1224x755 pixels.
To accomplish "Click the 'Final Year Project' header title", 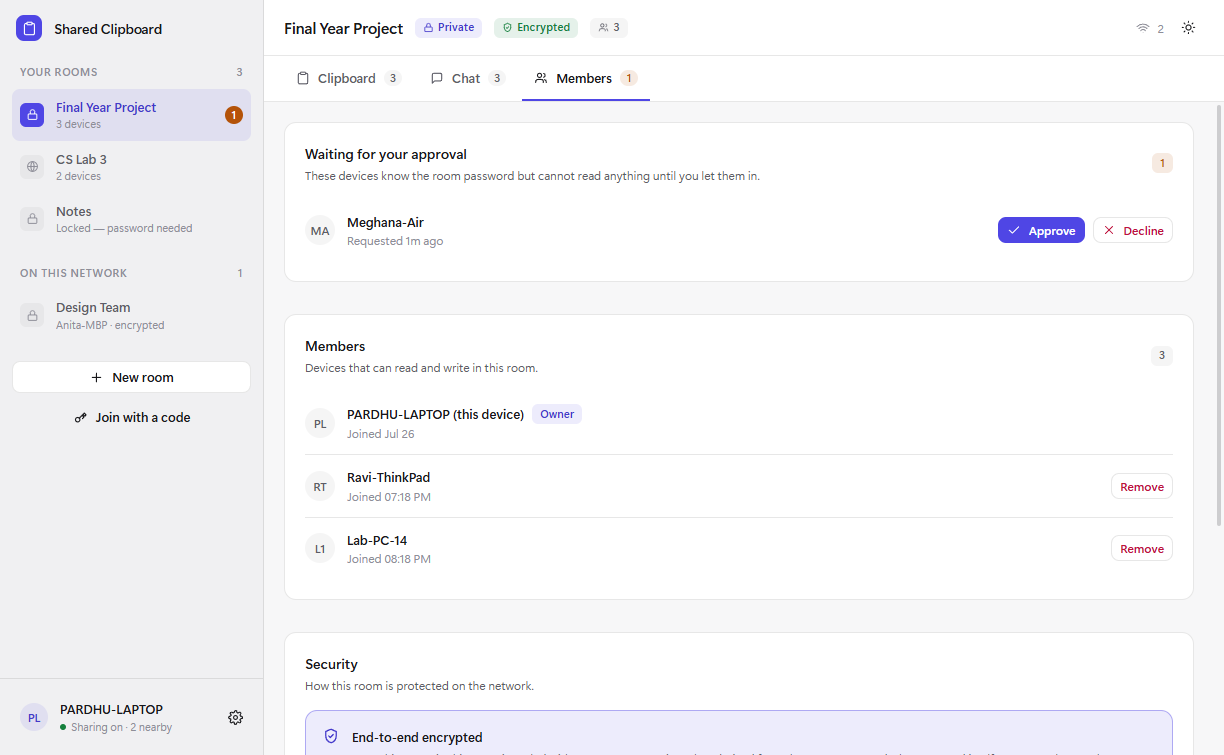I will tap(344, 28).
